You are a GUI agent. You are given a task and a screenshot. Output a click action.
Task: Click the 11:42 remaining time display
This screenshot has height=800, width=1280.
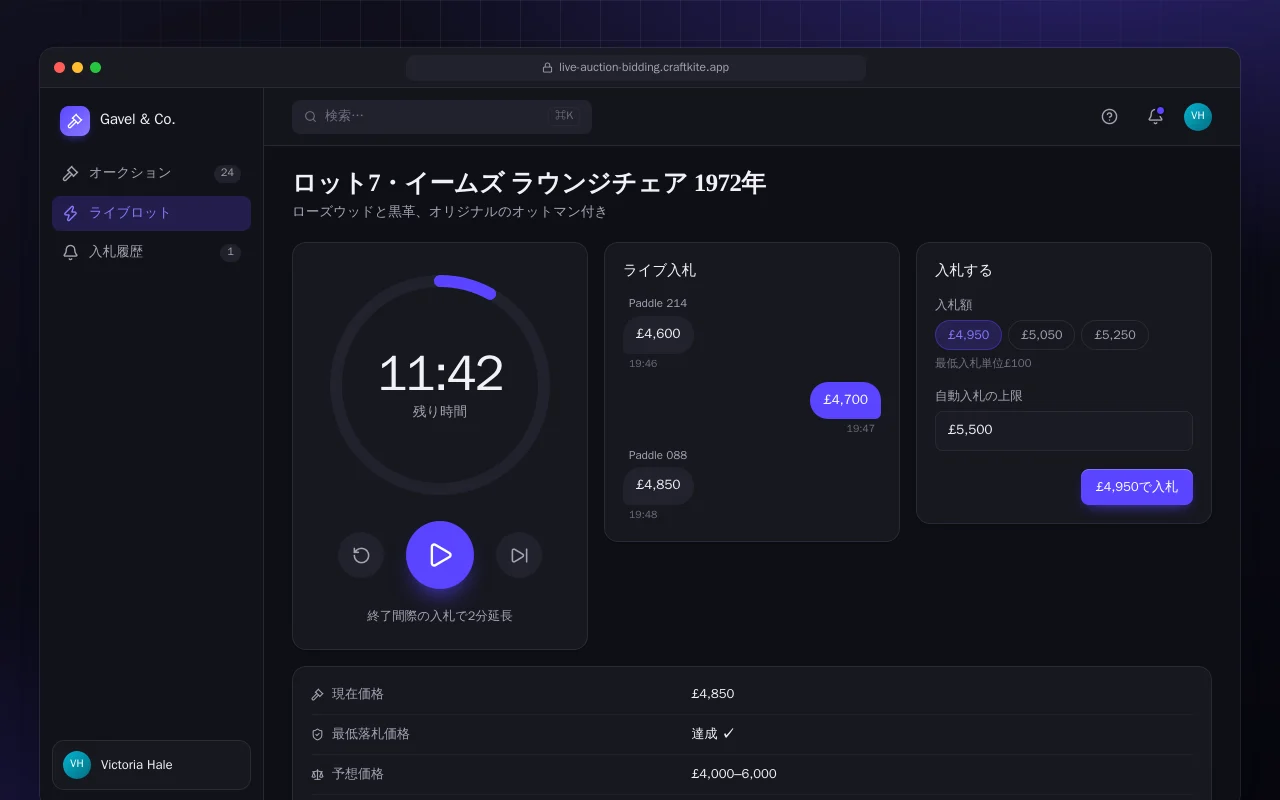tap(440, 373)
